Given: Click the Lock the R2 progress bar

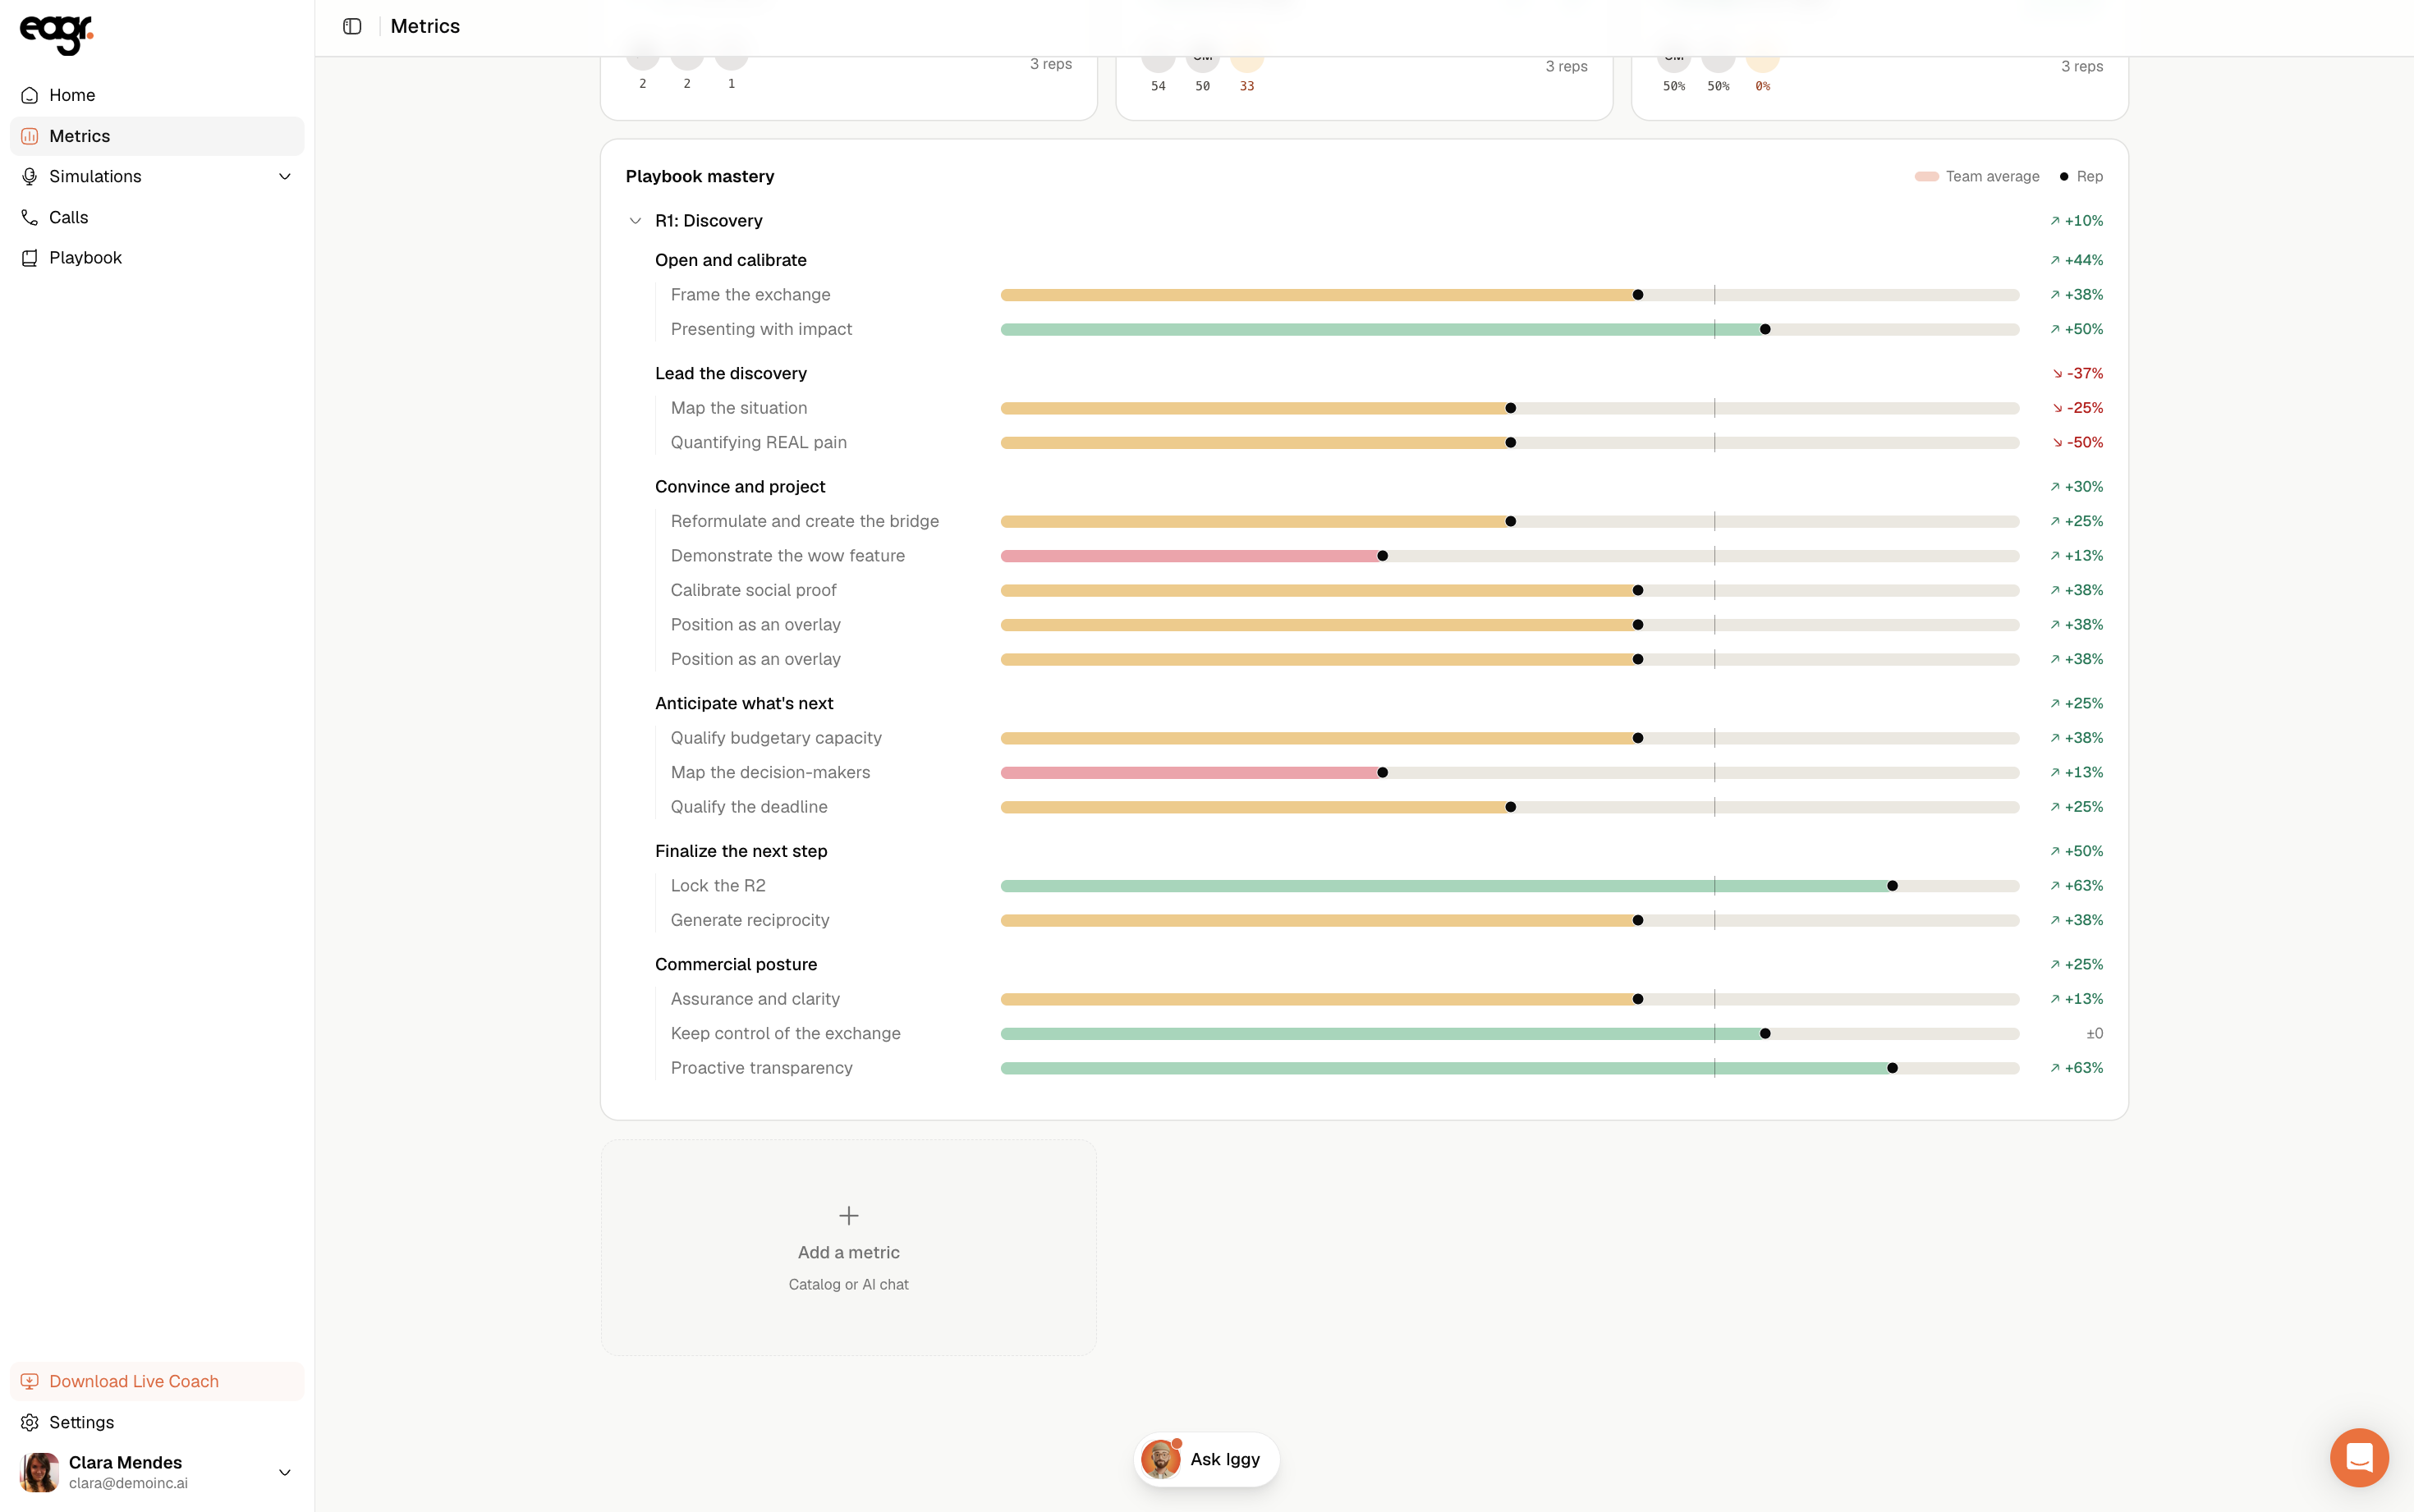Looking at the screenshot, I should point(1510,886).
